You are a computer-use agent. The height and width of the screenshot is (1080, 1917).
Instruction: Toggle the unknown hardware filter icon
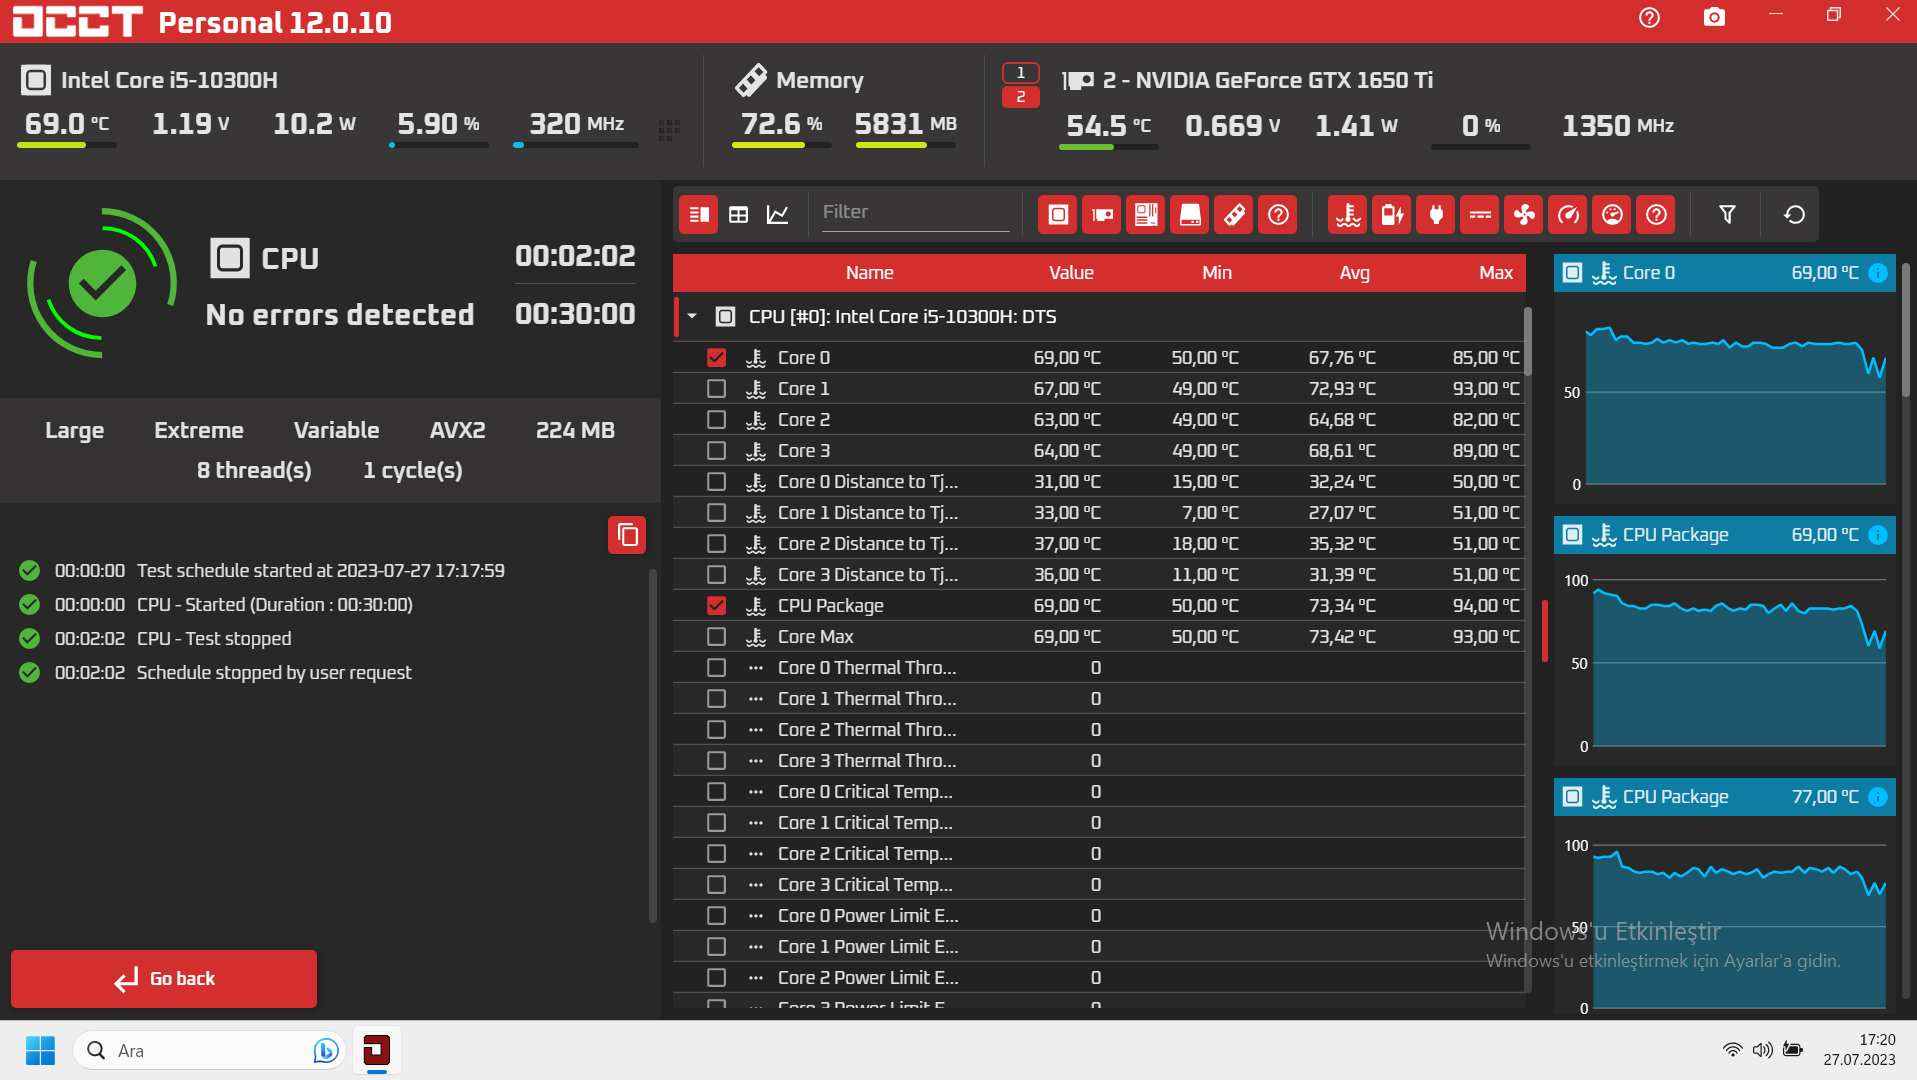[x=1278, y=214]
